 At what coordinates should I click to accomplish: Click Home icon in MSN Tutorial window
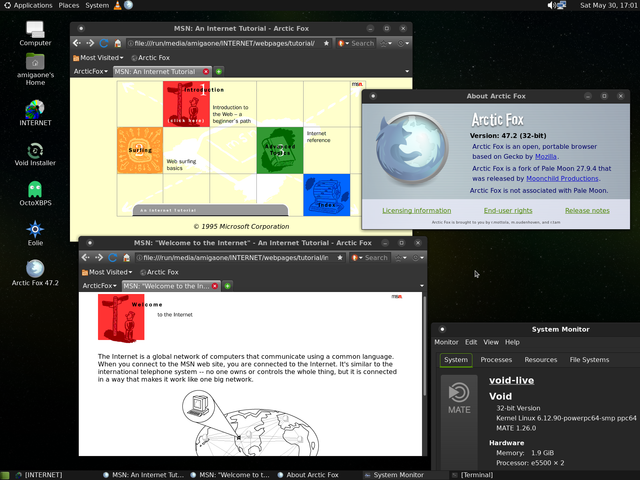click(118, 43)
